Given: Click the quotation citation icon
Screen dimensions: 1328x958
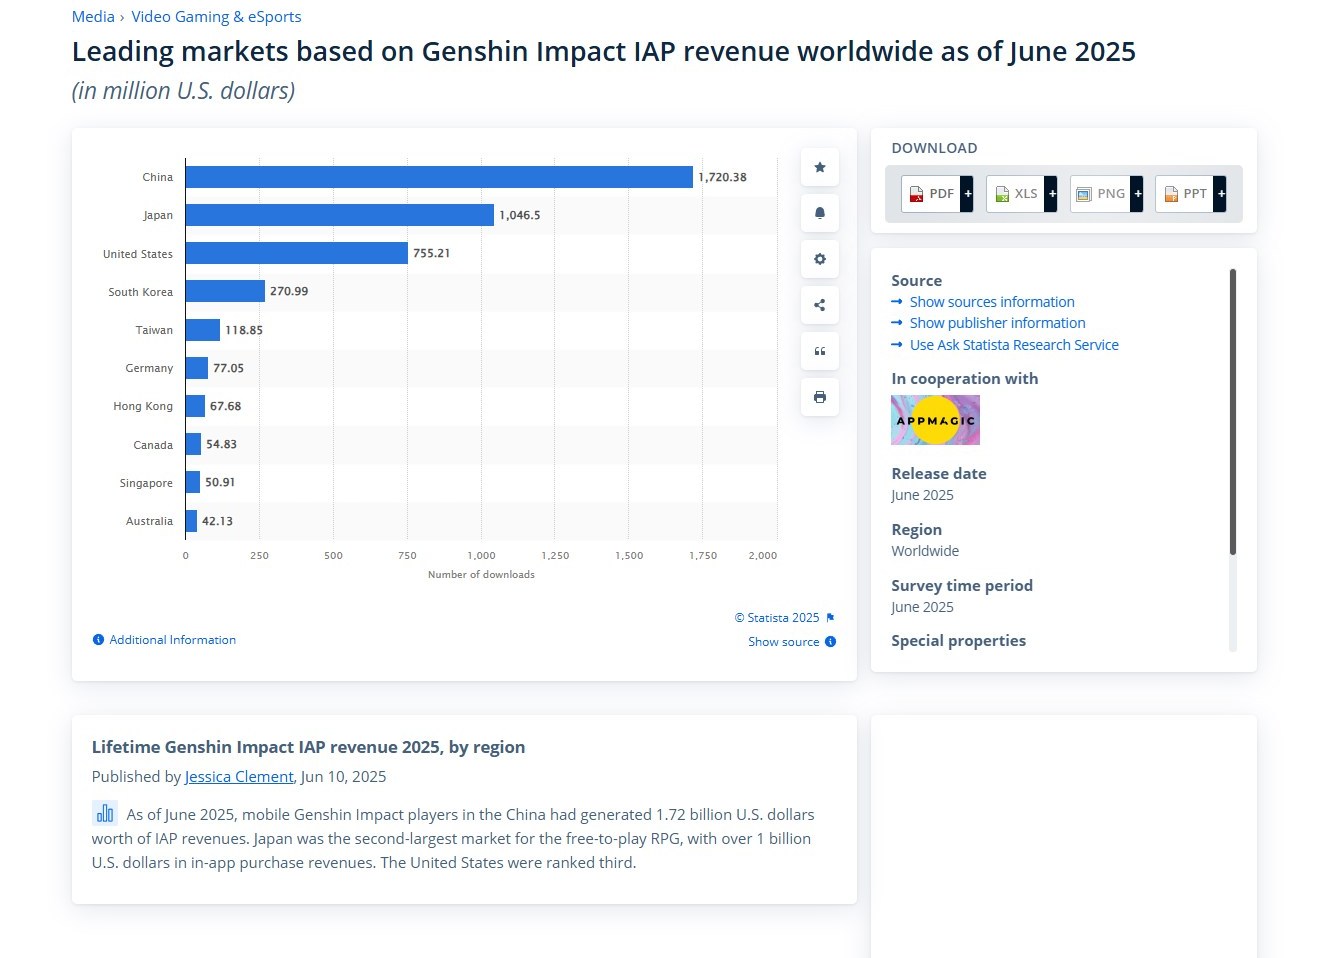Looking at the screenshot, I should point(819,351).
